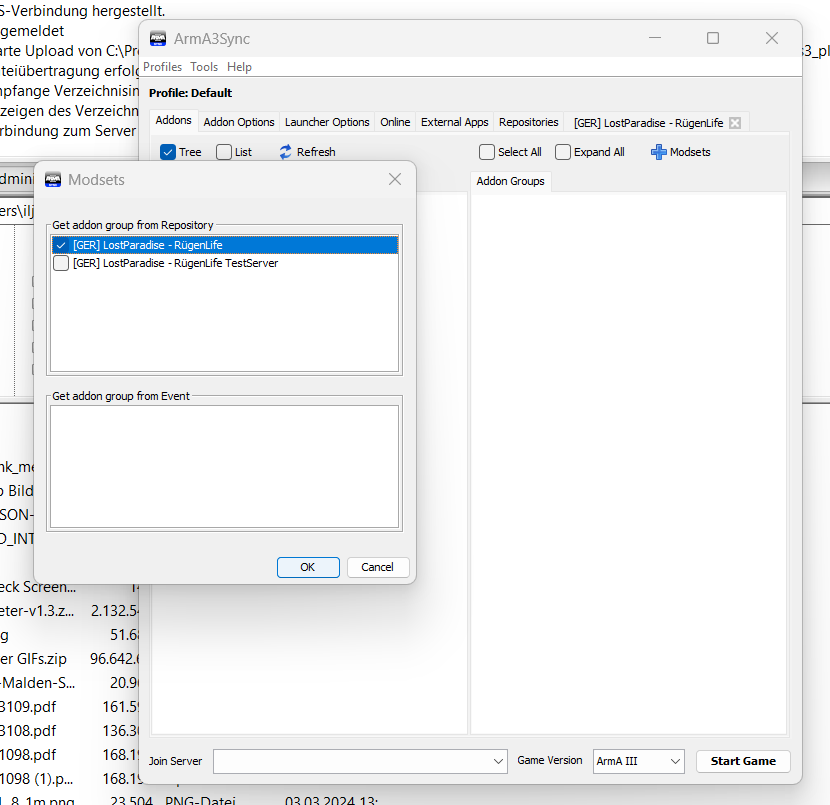This screenshot has height=805, width=830.
Task: Select the RügenLife TestServer row text
Action: pos(175,263)
